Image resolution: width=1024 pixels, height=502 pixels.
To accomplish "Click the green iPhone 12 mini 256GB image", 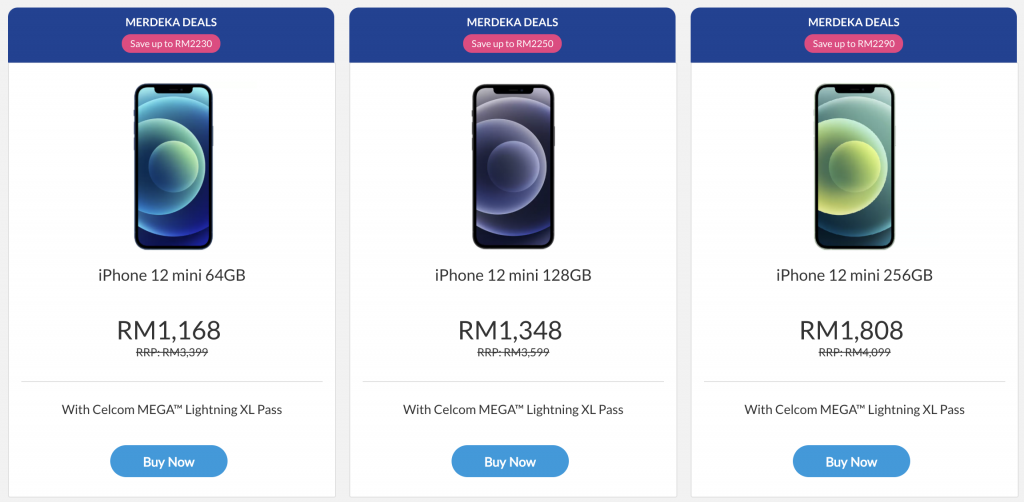I will pyautogui.click(x=855, y=166).
